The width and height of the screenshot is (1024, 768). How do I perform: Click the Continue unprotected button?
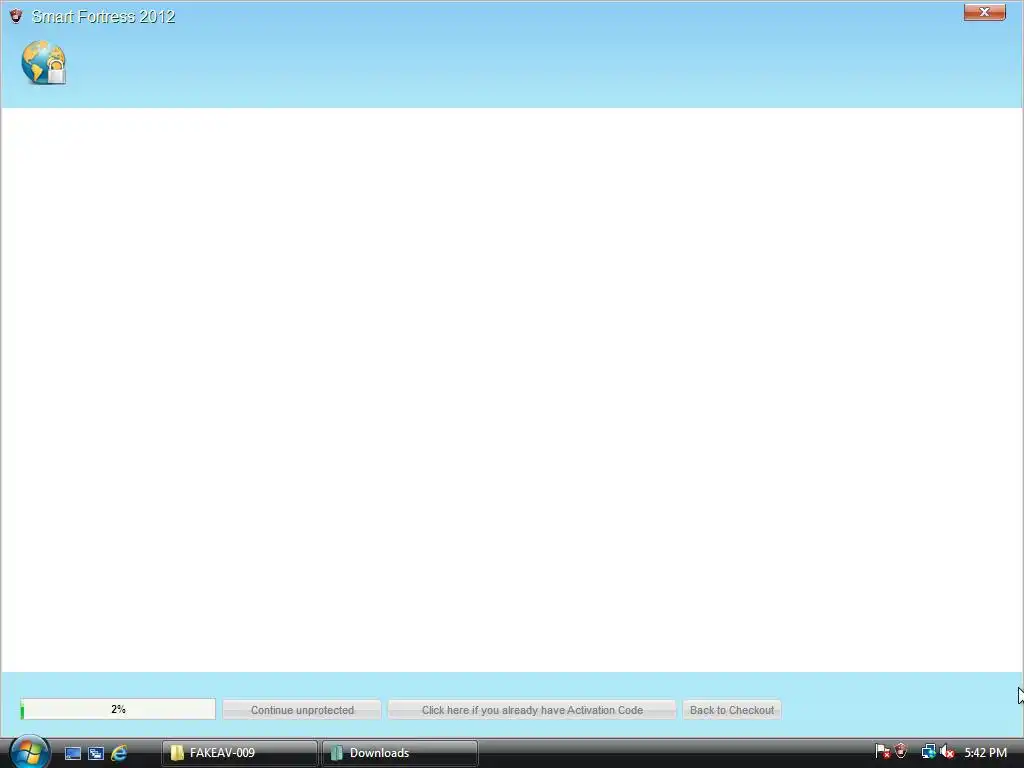302,710
